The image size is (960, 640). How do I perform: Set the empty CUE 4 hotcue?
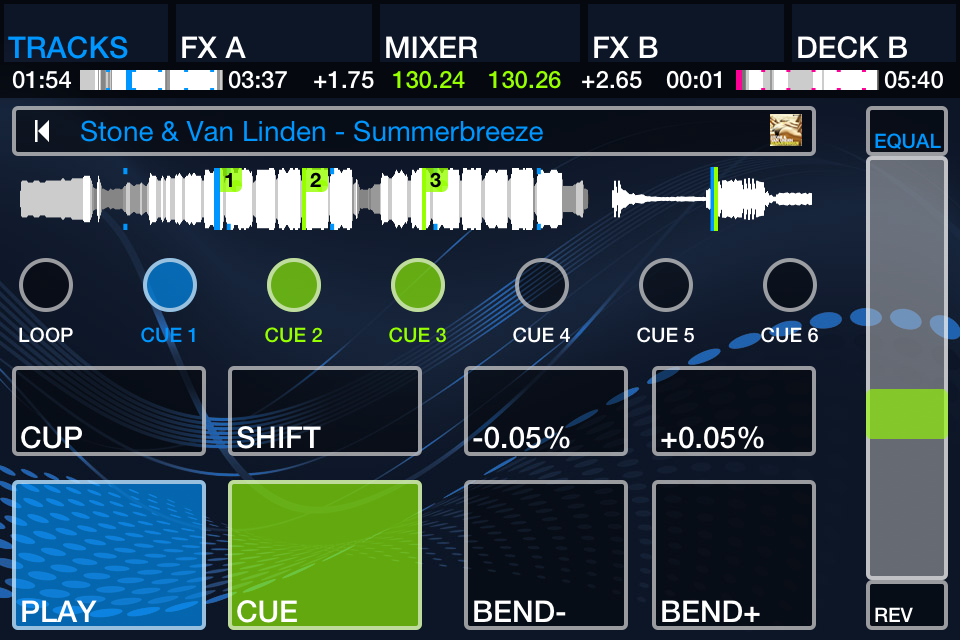click(x=542, y=285)
